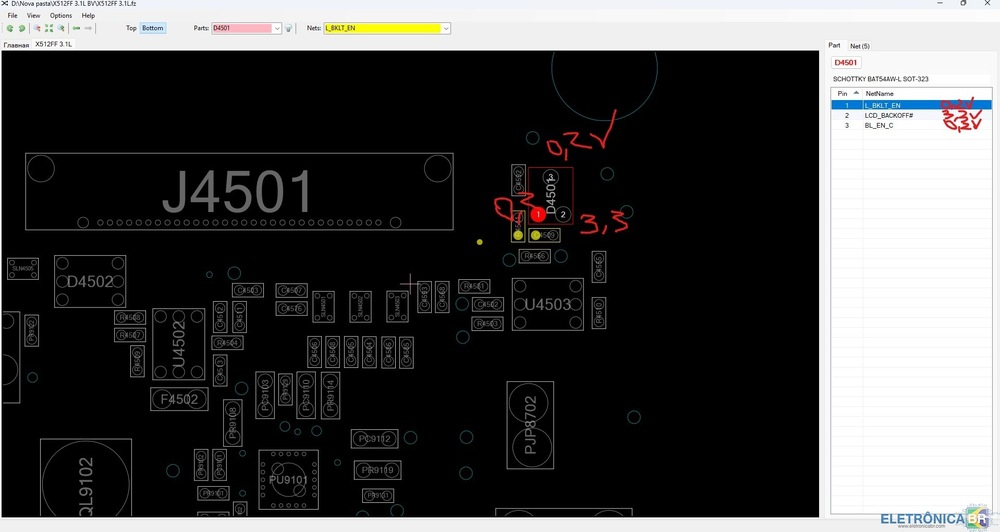1000x532 pixels.
Task: Expand the Nets dropdown list
Action: click(x=446, y=28)
